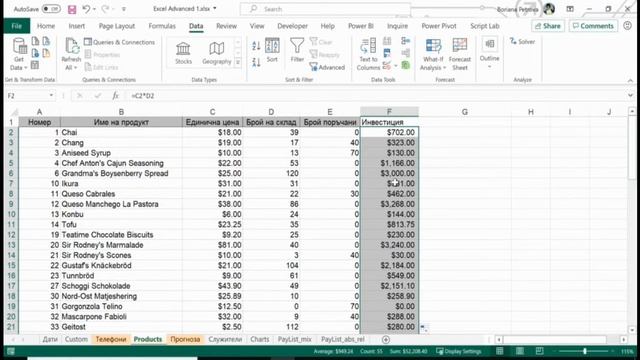
Task: Click Manage Data Model green icon
Action: coord(405,65)
